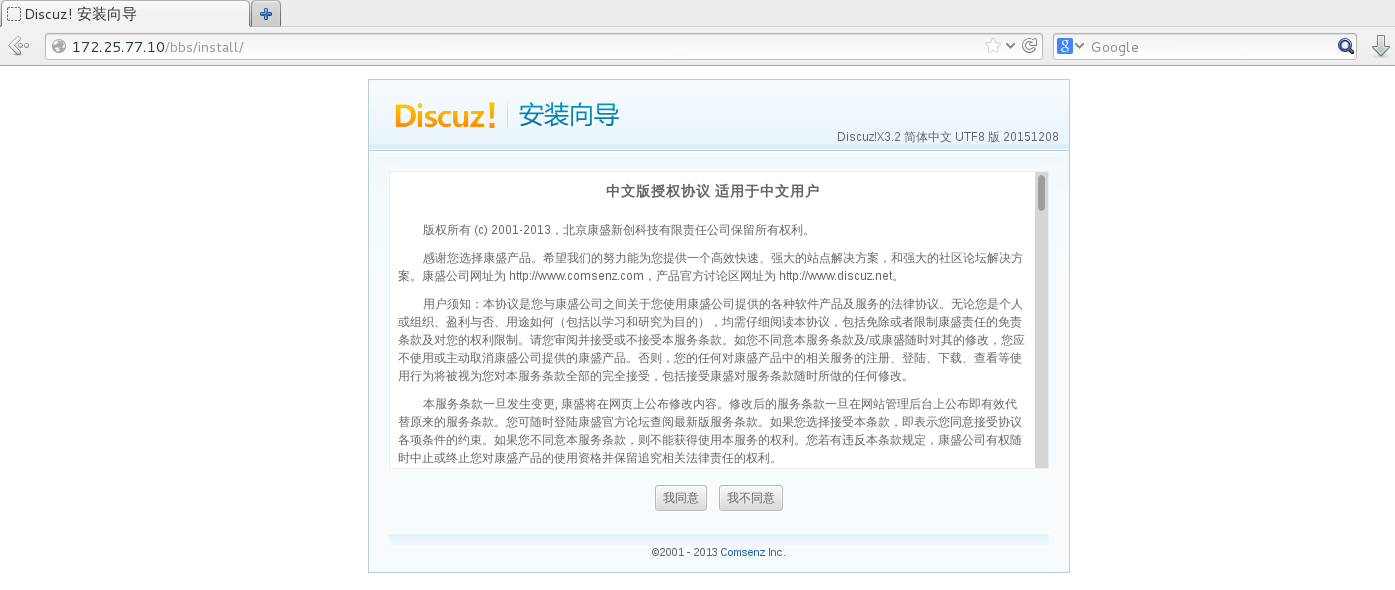Reload the page with the refresh icon

pyautogui.click(x=1029, y=46)
